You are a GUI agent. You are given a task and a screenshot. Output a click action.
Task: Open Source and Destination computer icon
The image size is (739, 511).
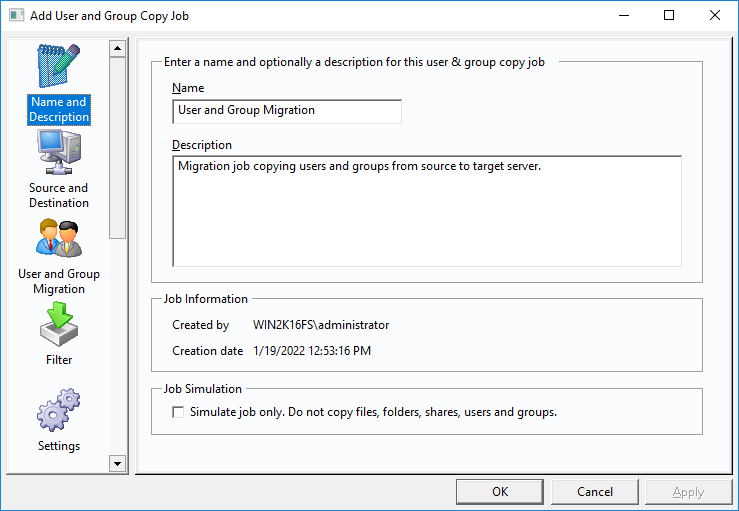[59, 152]
